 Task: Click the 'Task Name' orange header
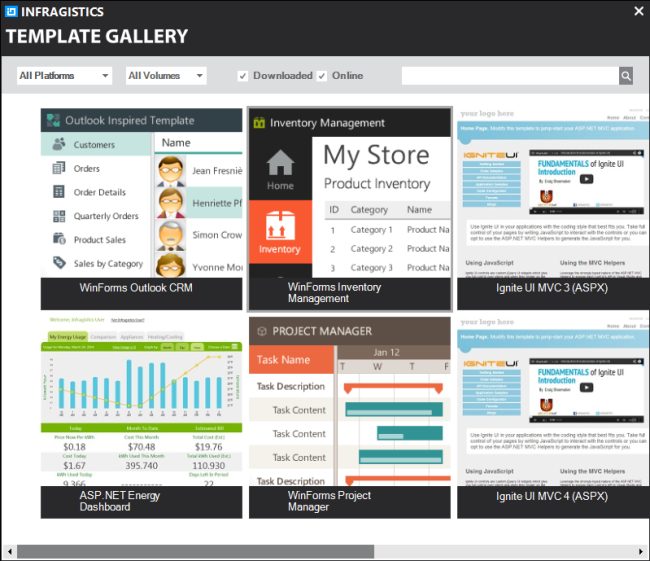(291, 359)
